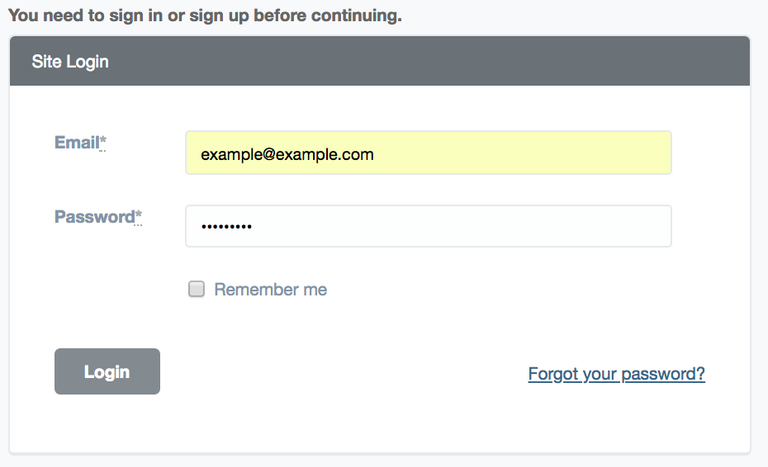The height and width of the screenshot is (467, 768).
Task: Click the 'Remember me' label text
Action: [270, 290]
